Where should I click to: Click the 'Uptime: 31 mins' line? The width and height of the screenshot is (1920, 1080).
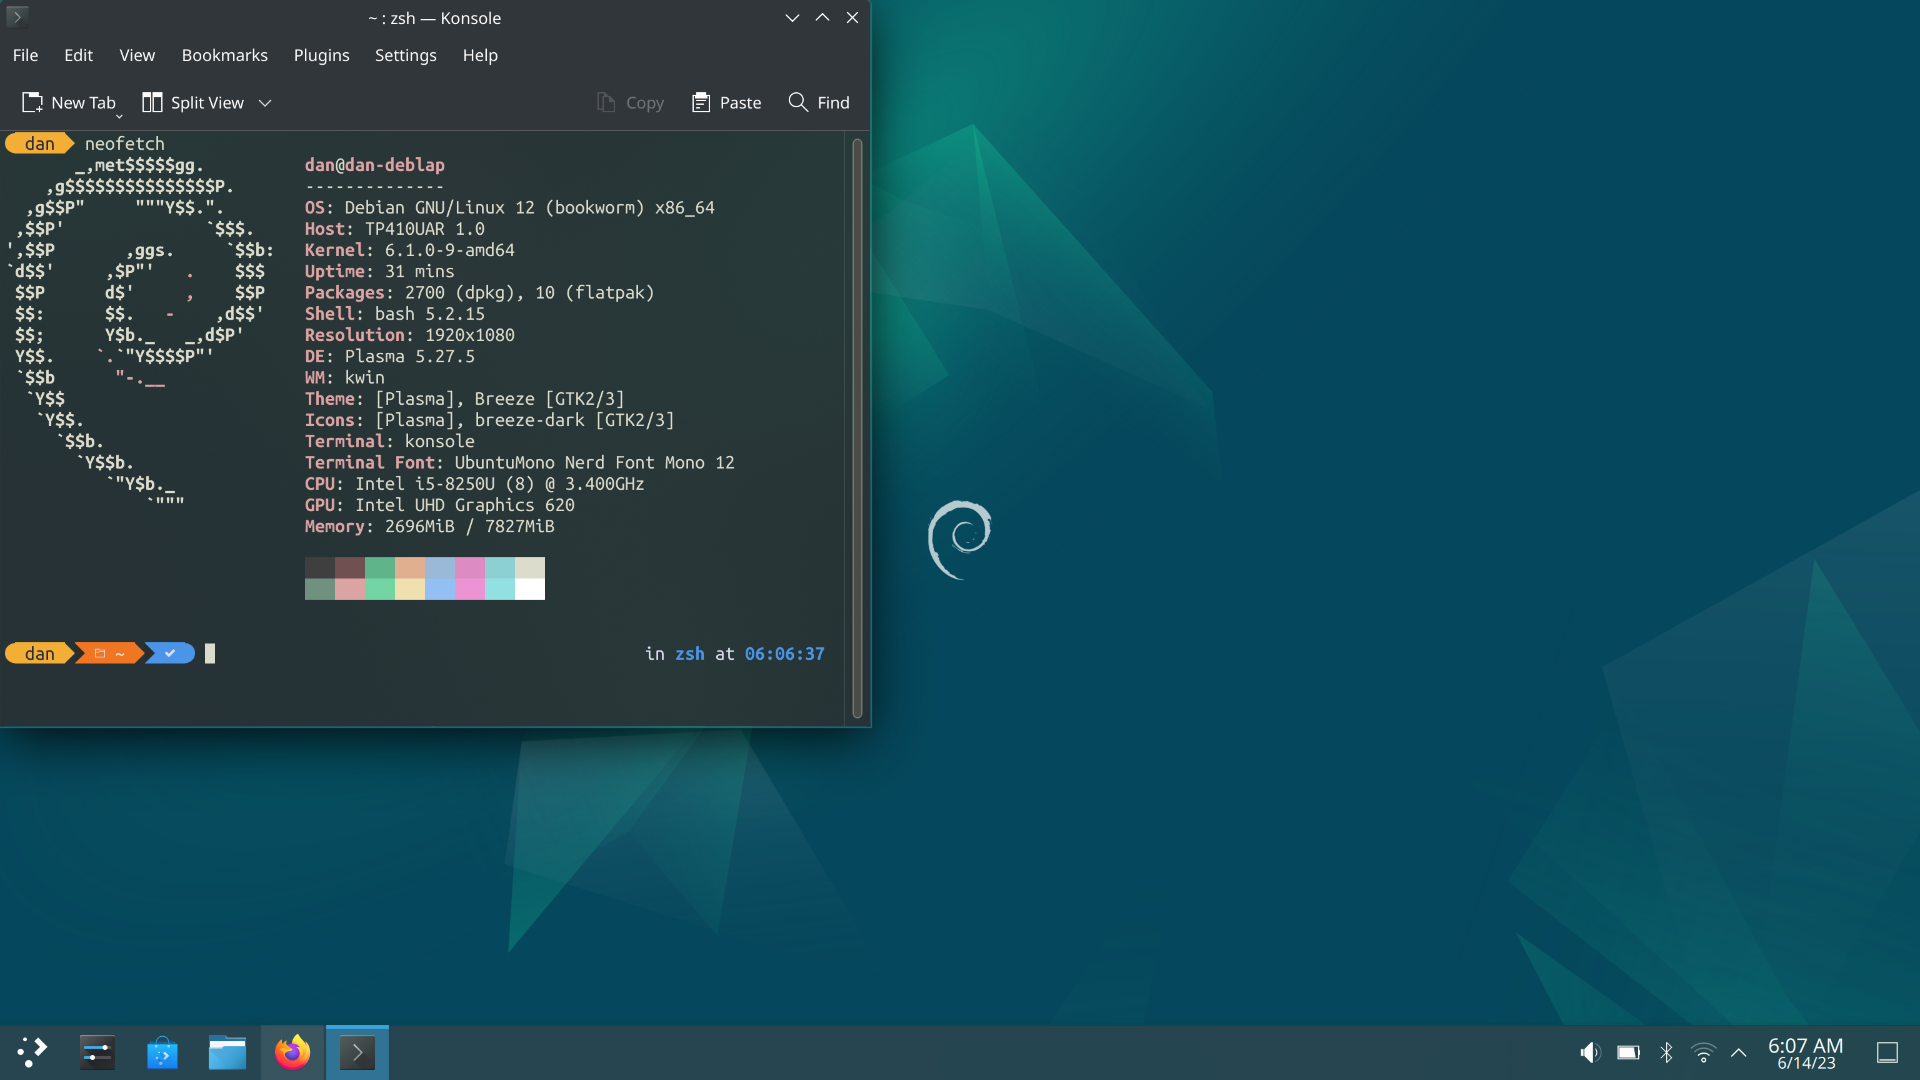[x=380, y=271]
